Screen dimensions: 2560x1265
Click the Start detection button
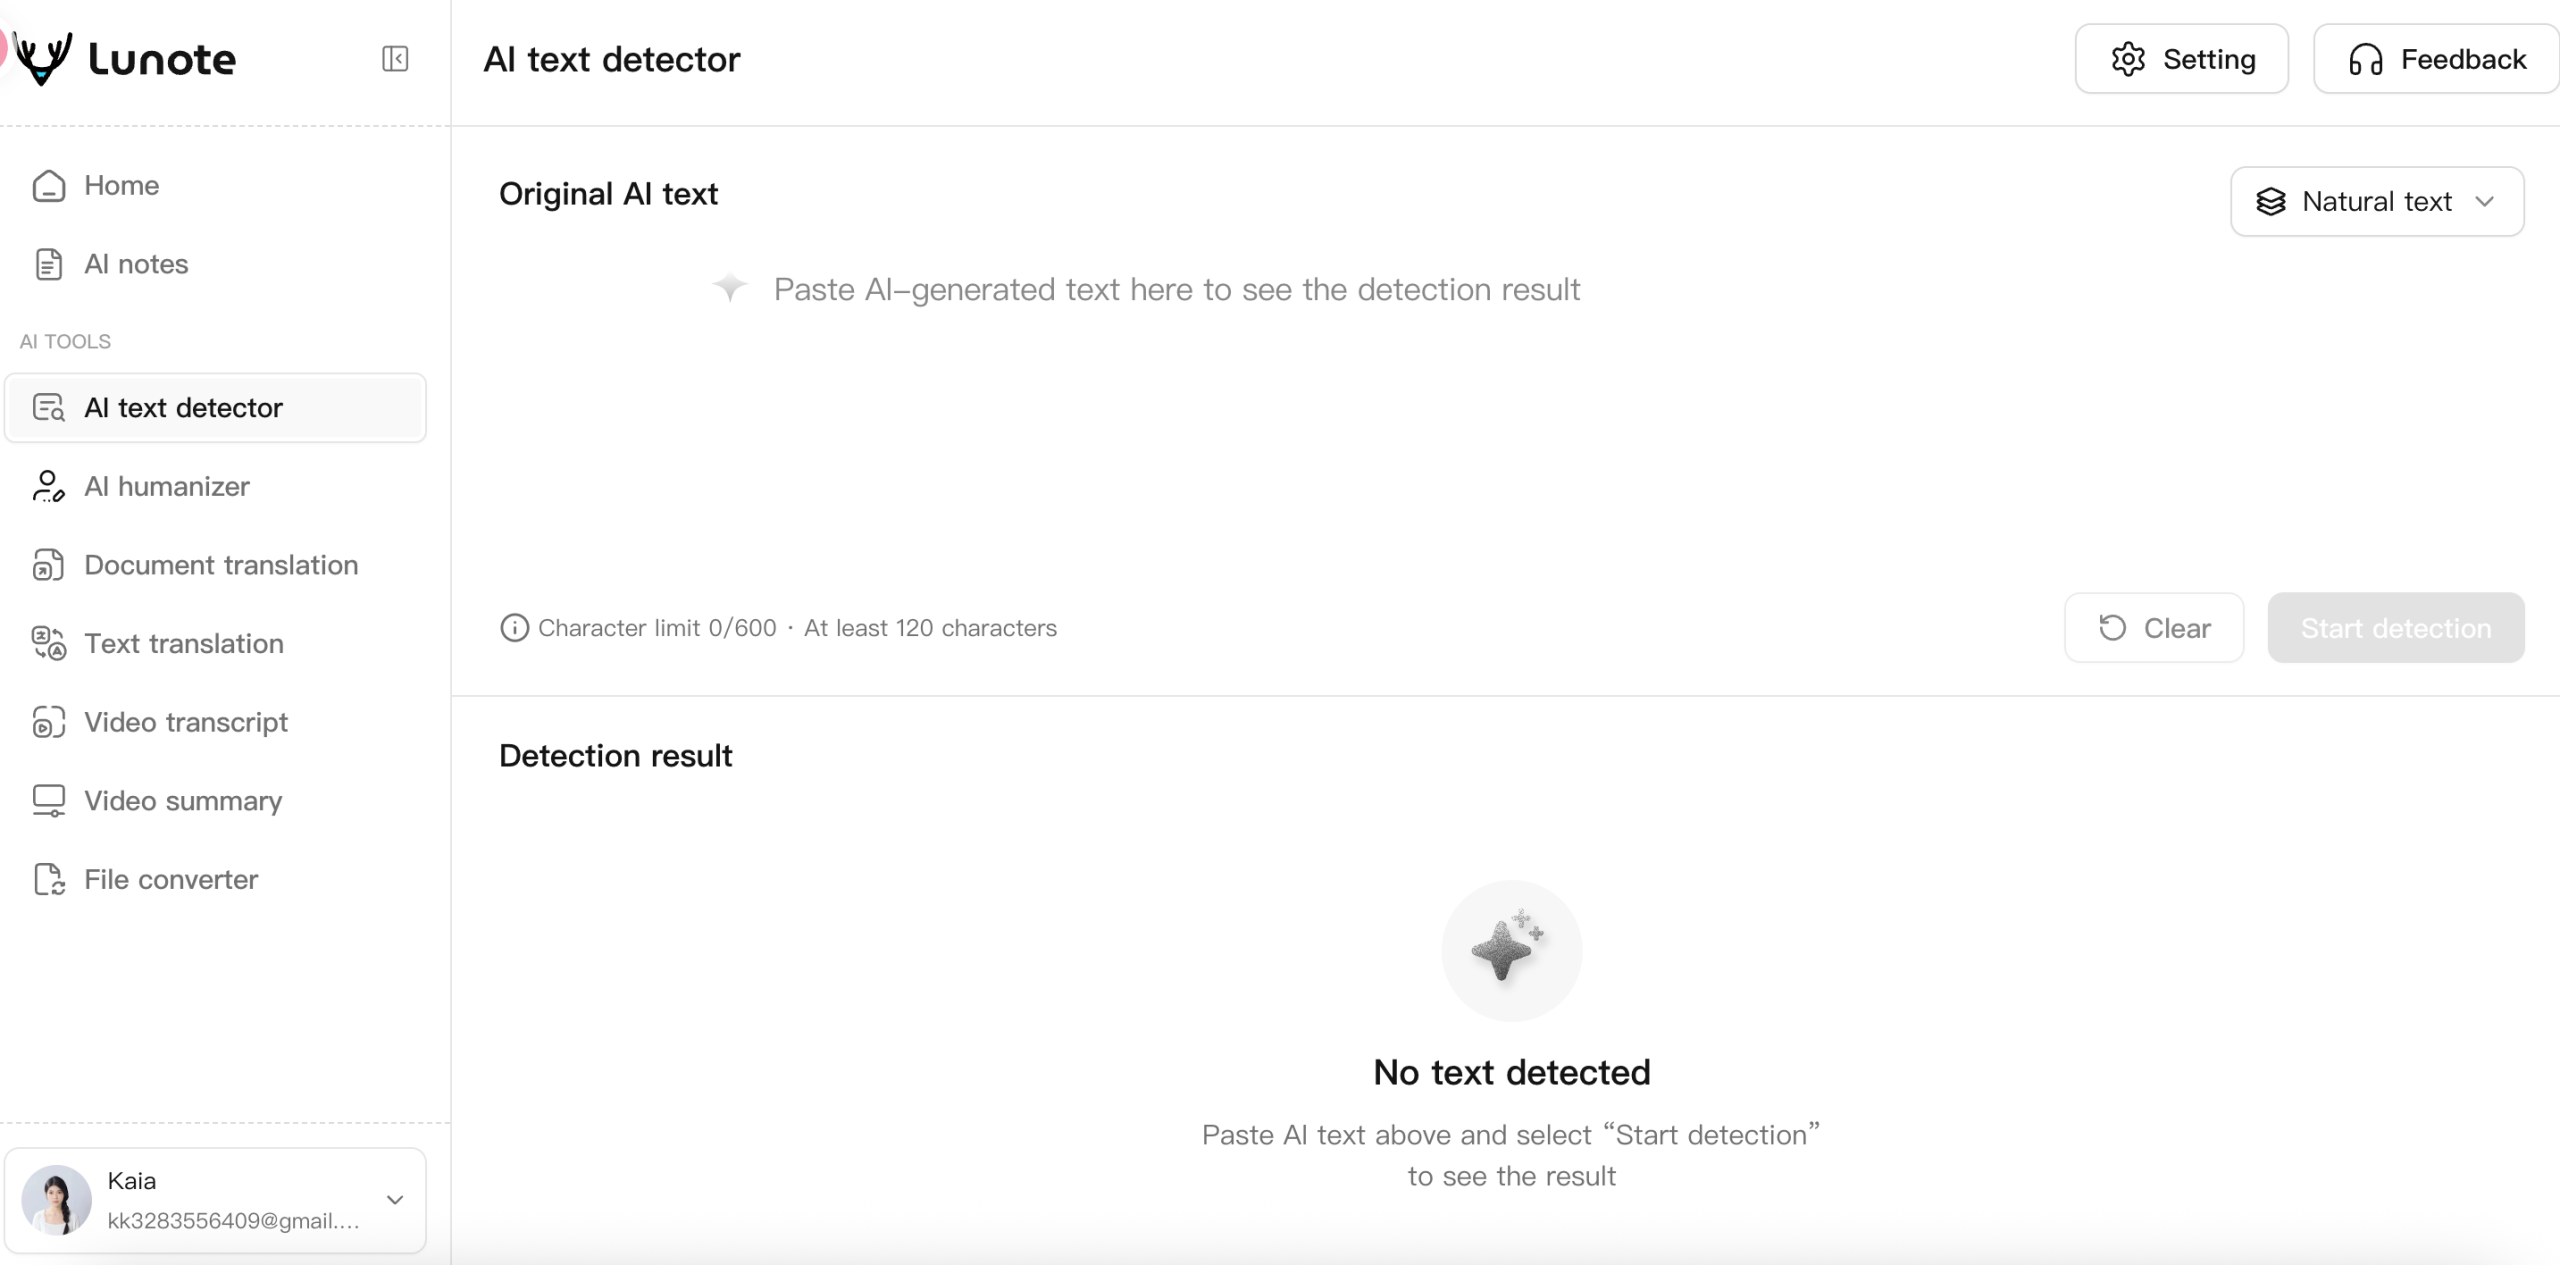coord(2396,628)
